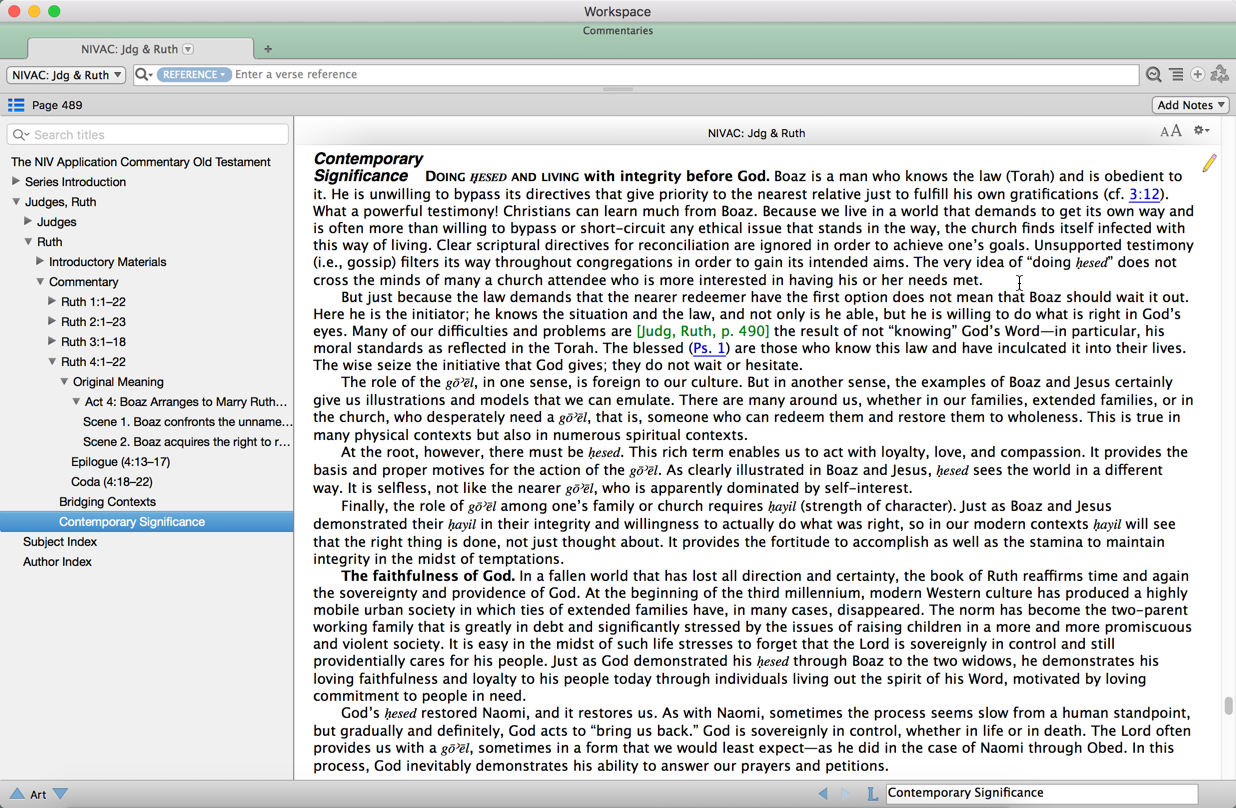Follow the Ps. 1 verse link
This screenshot has height=808, width=1236.
pos(709,349)
